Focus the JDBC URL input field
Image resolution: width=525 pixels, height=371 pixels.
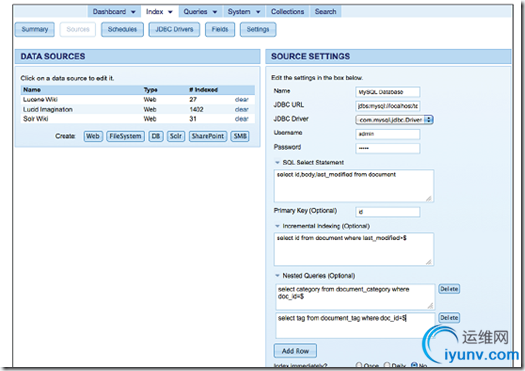point(388,106)
